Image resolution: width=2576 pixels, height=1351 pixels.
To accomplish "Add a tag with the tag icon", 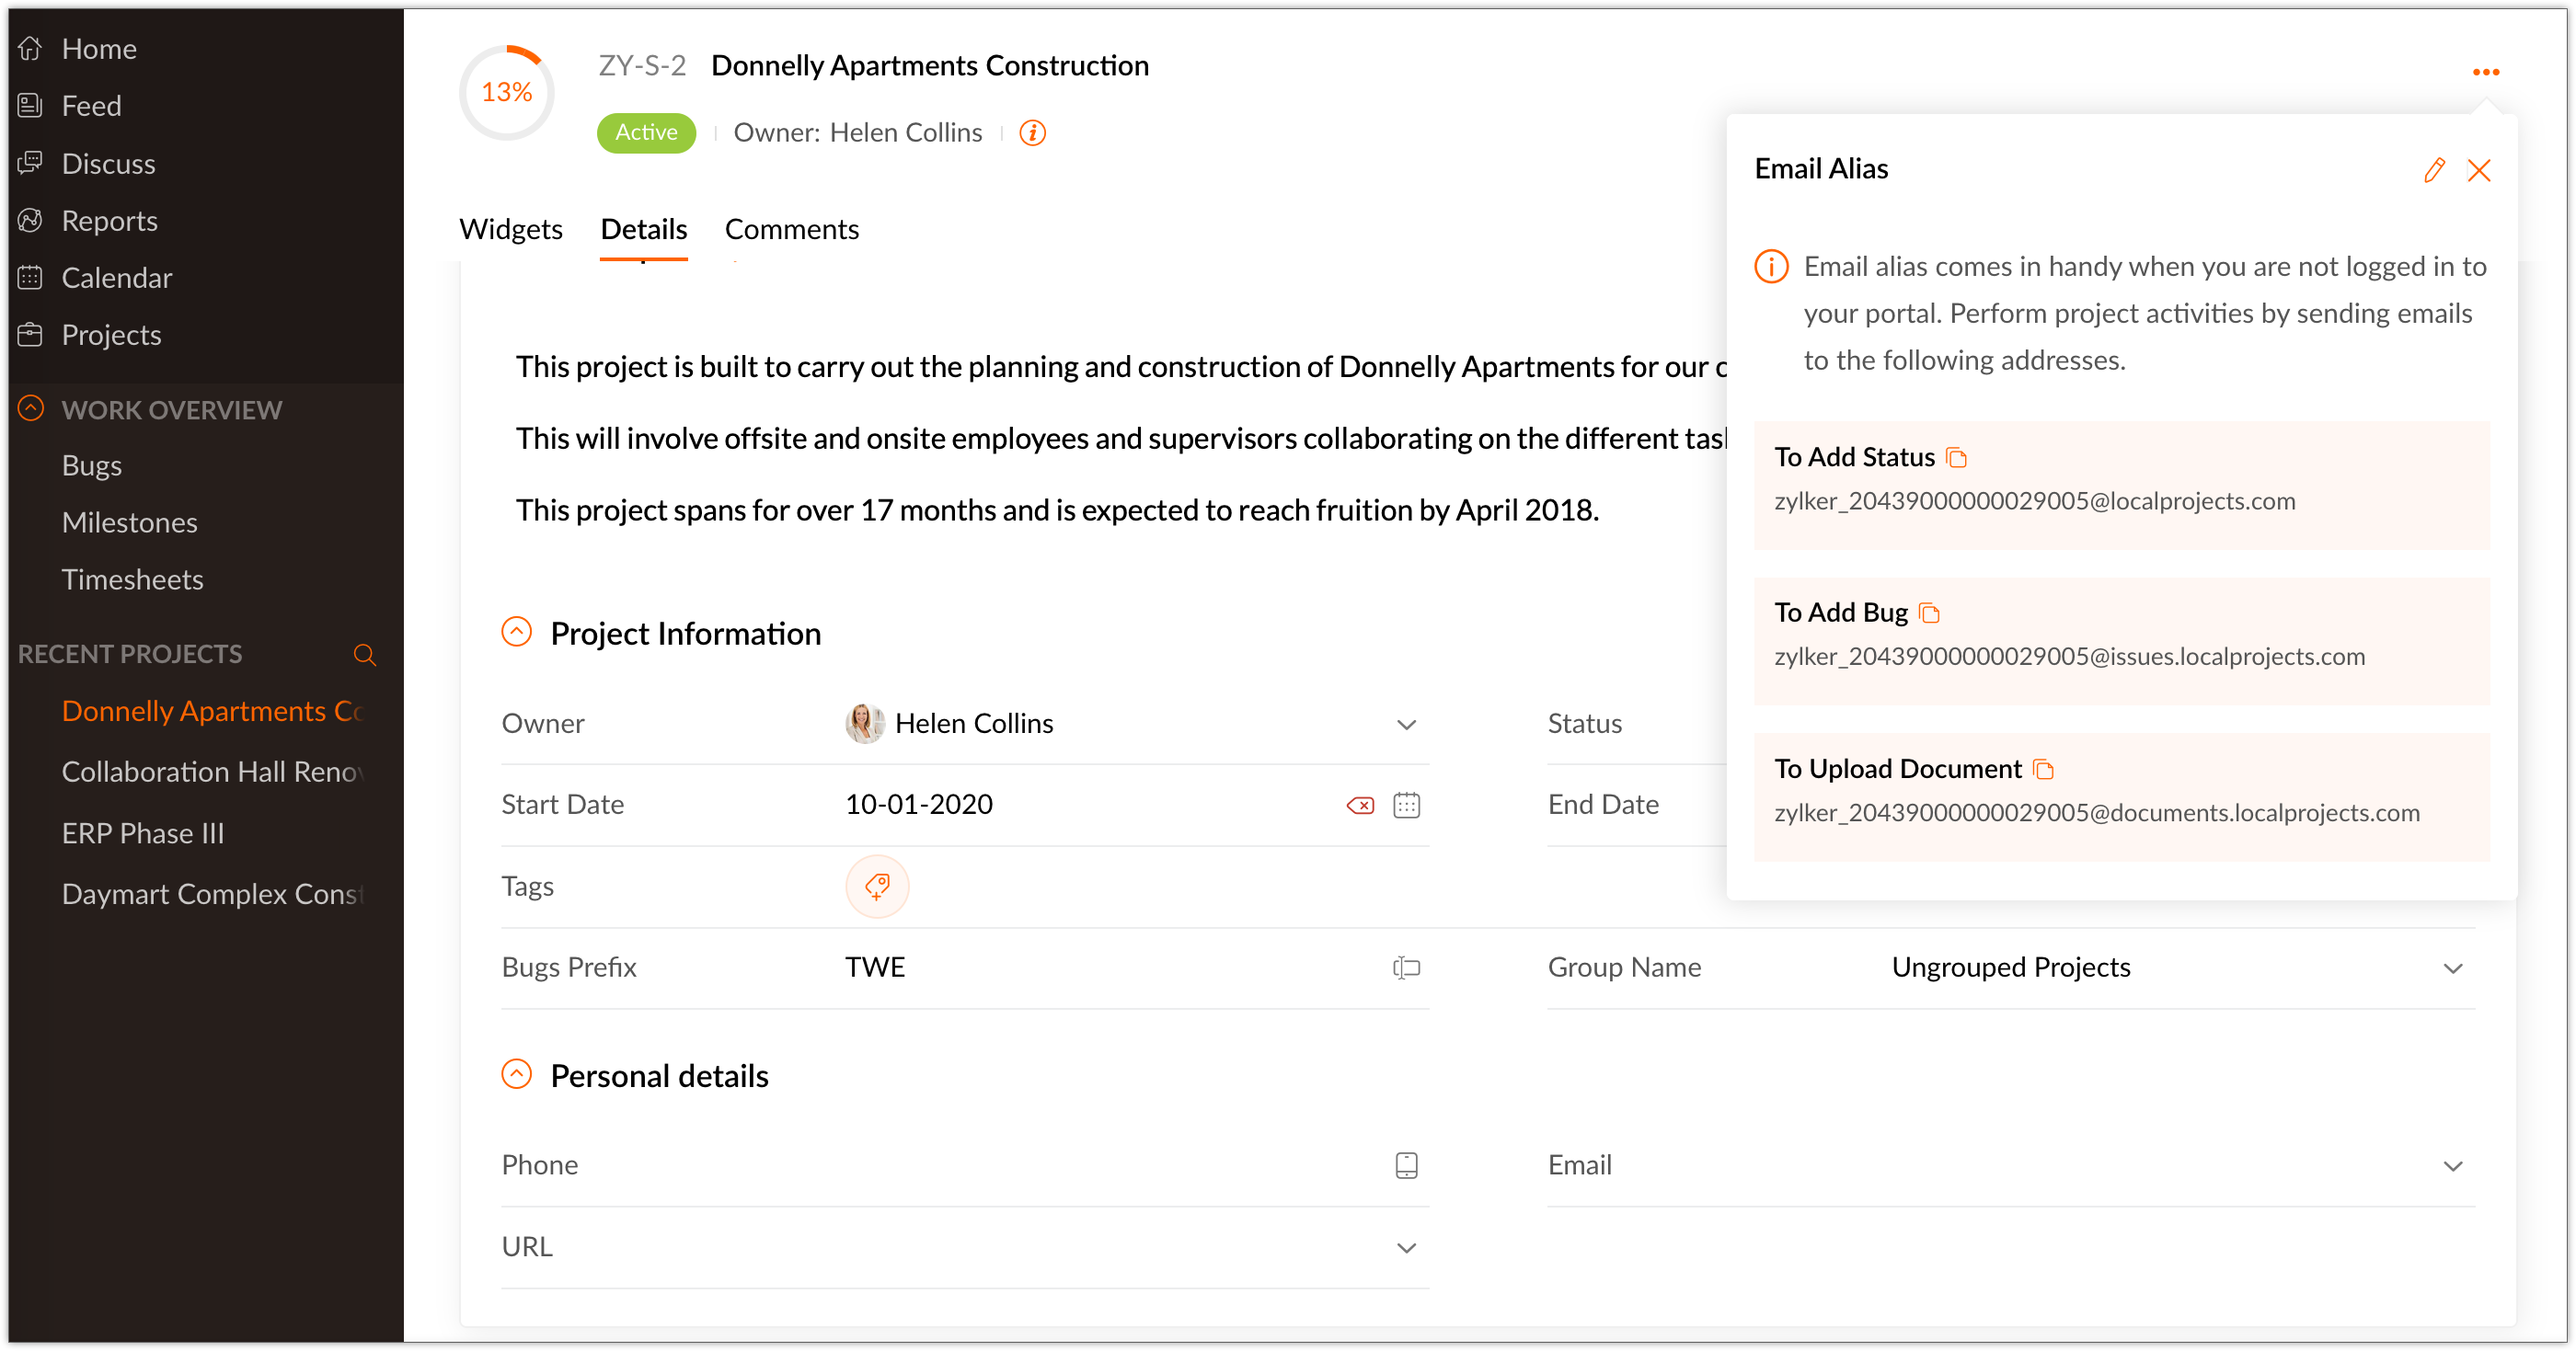I will tap(877, 886).
